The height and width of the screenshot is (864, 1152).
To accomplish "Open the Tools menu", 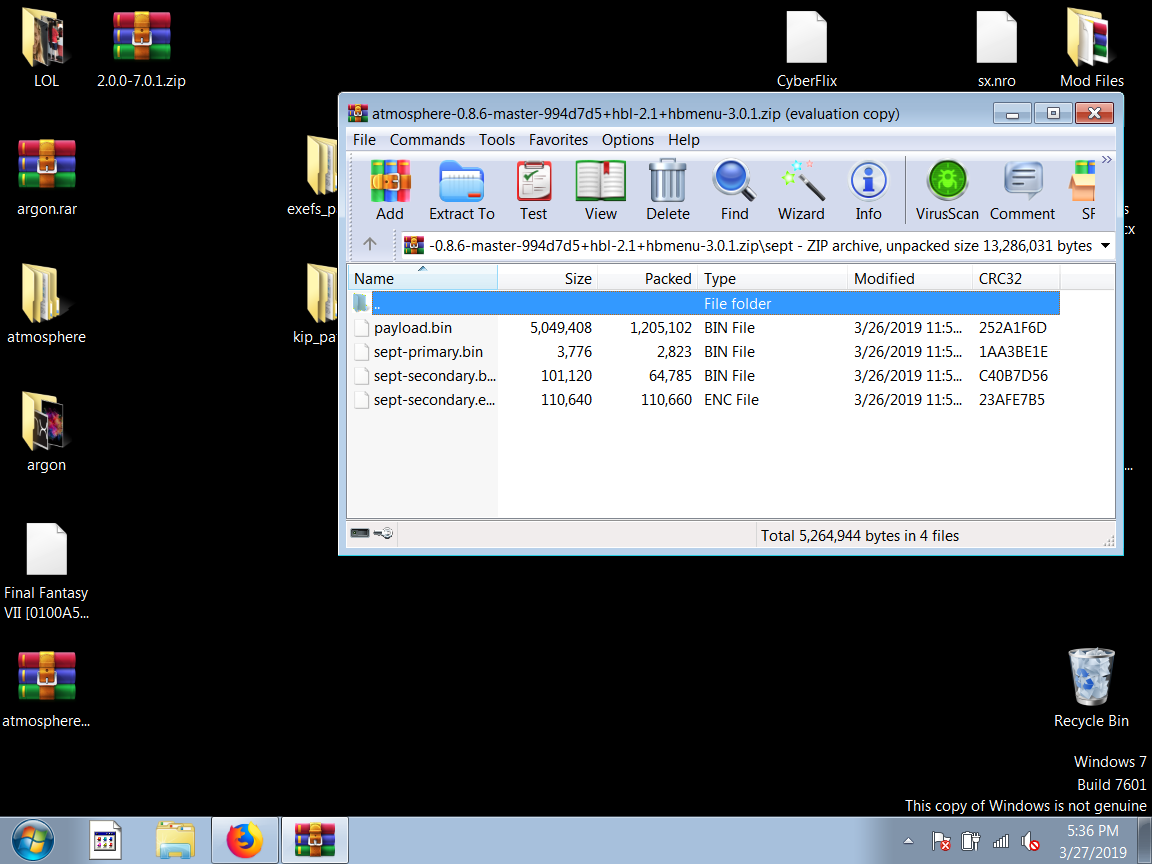I will pyautogui.click(x=497, y=140).
